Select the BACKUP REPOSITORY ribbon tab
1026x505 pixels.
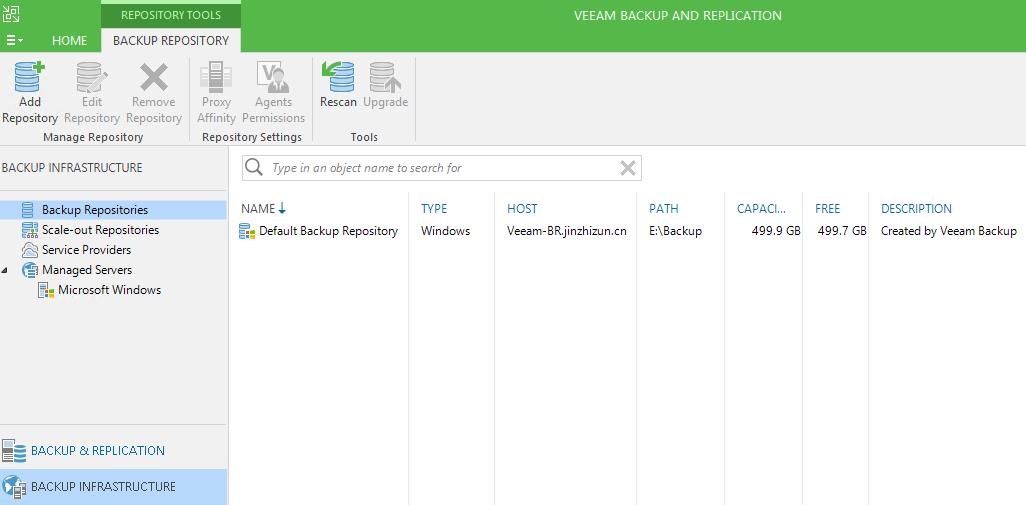171,41
